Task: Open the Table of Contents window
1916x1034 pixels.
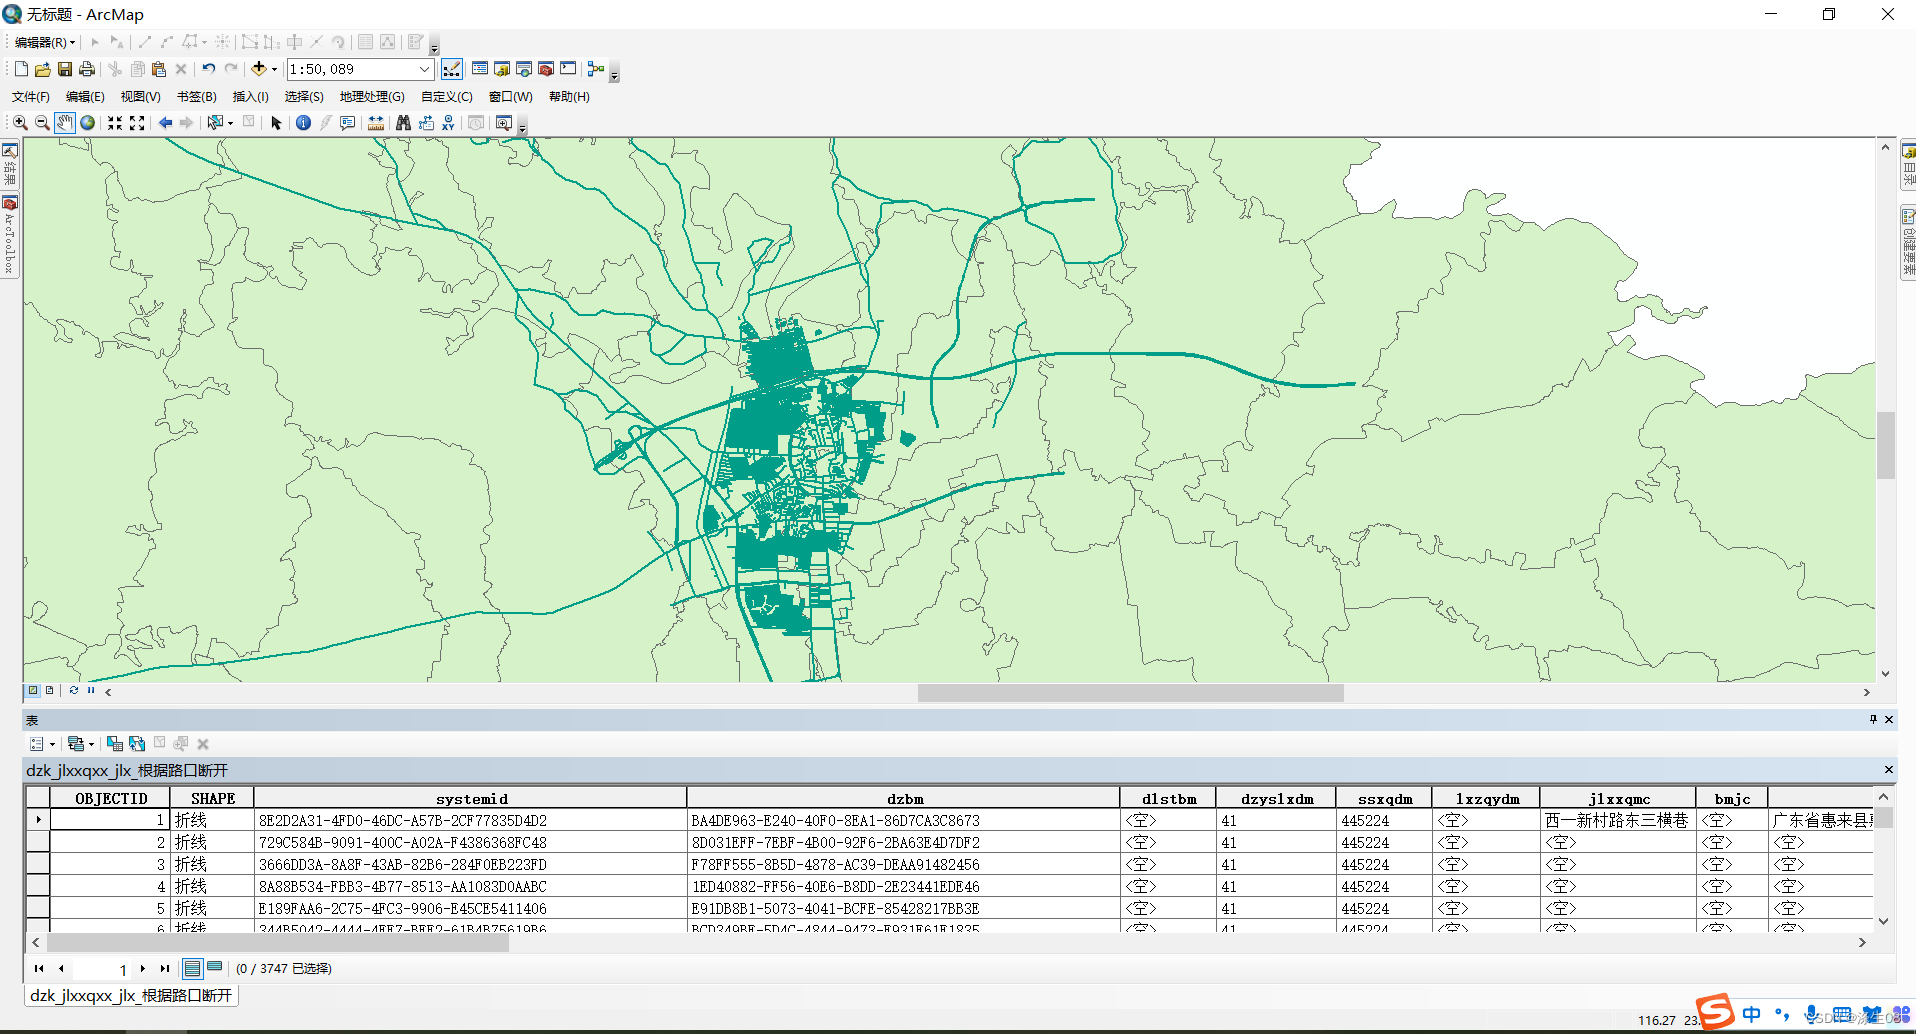Action: [x=480, y=69]
